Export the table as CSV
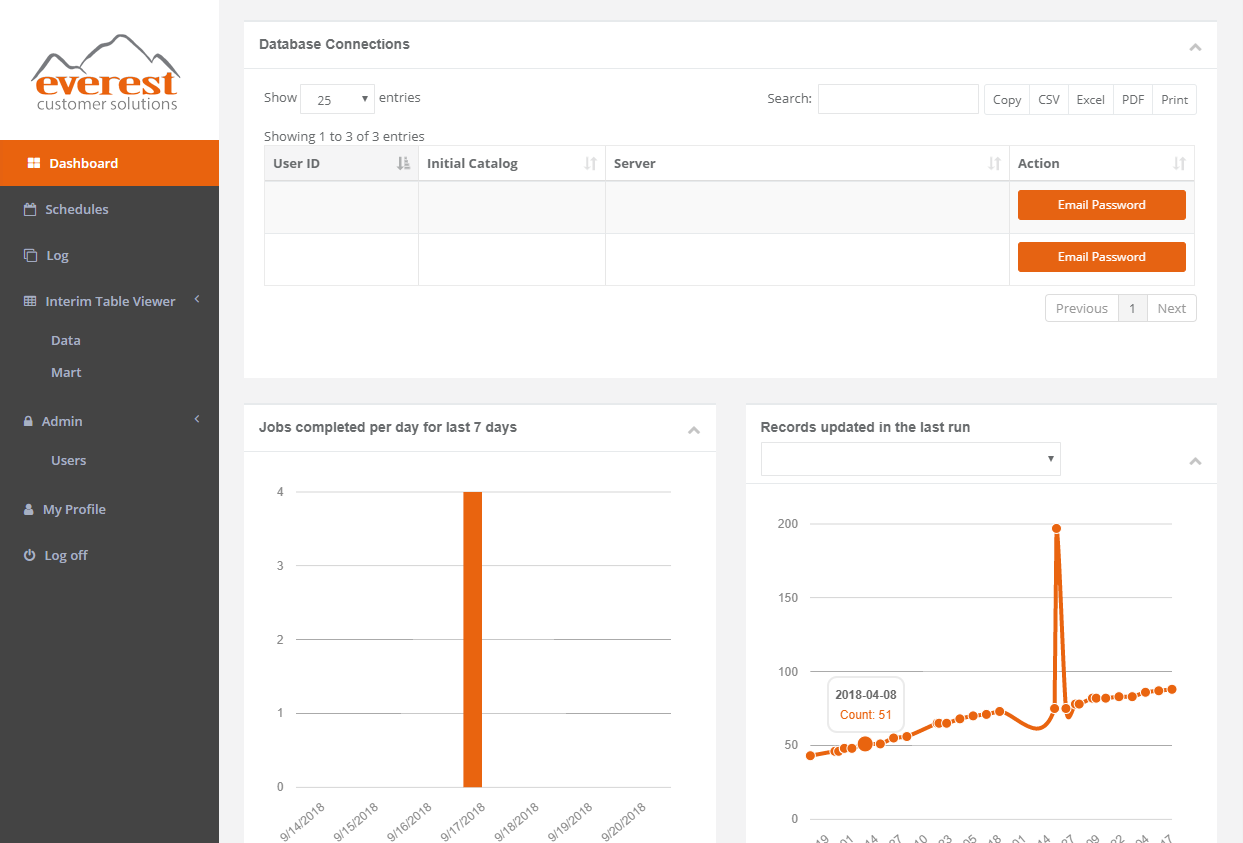 pos(1049,99)
